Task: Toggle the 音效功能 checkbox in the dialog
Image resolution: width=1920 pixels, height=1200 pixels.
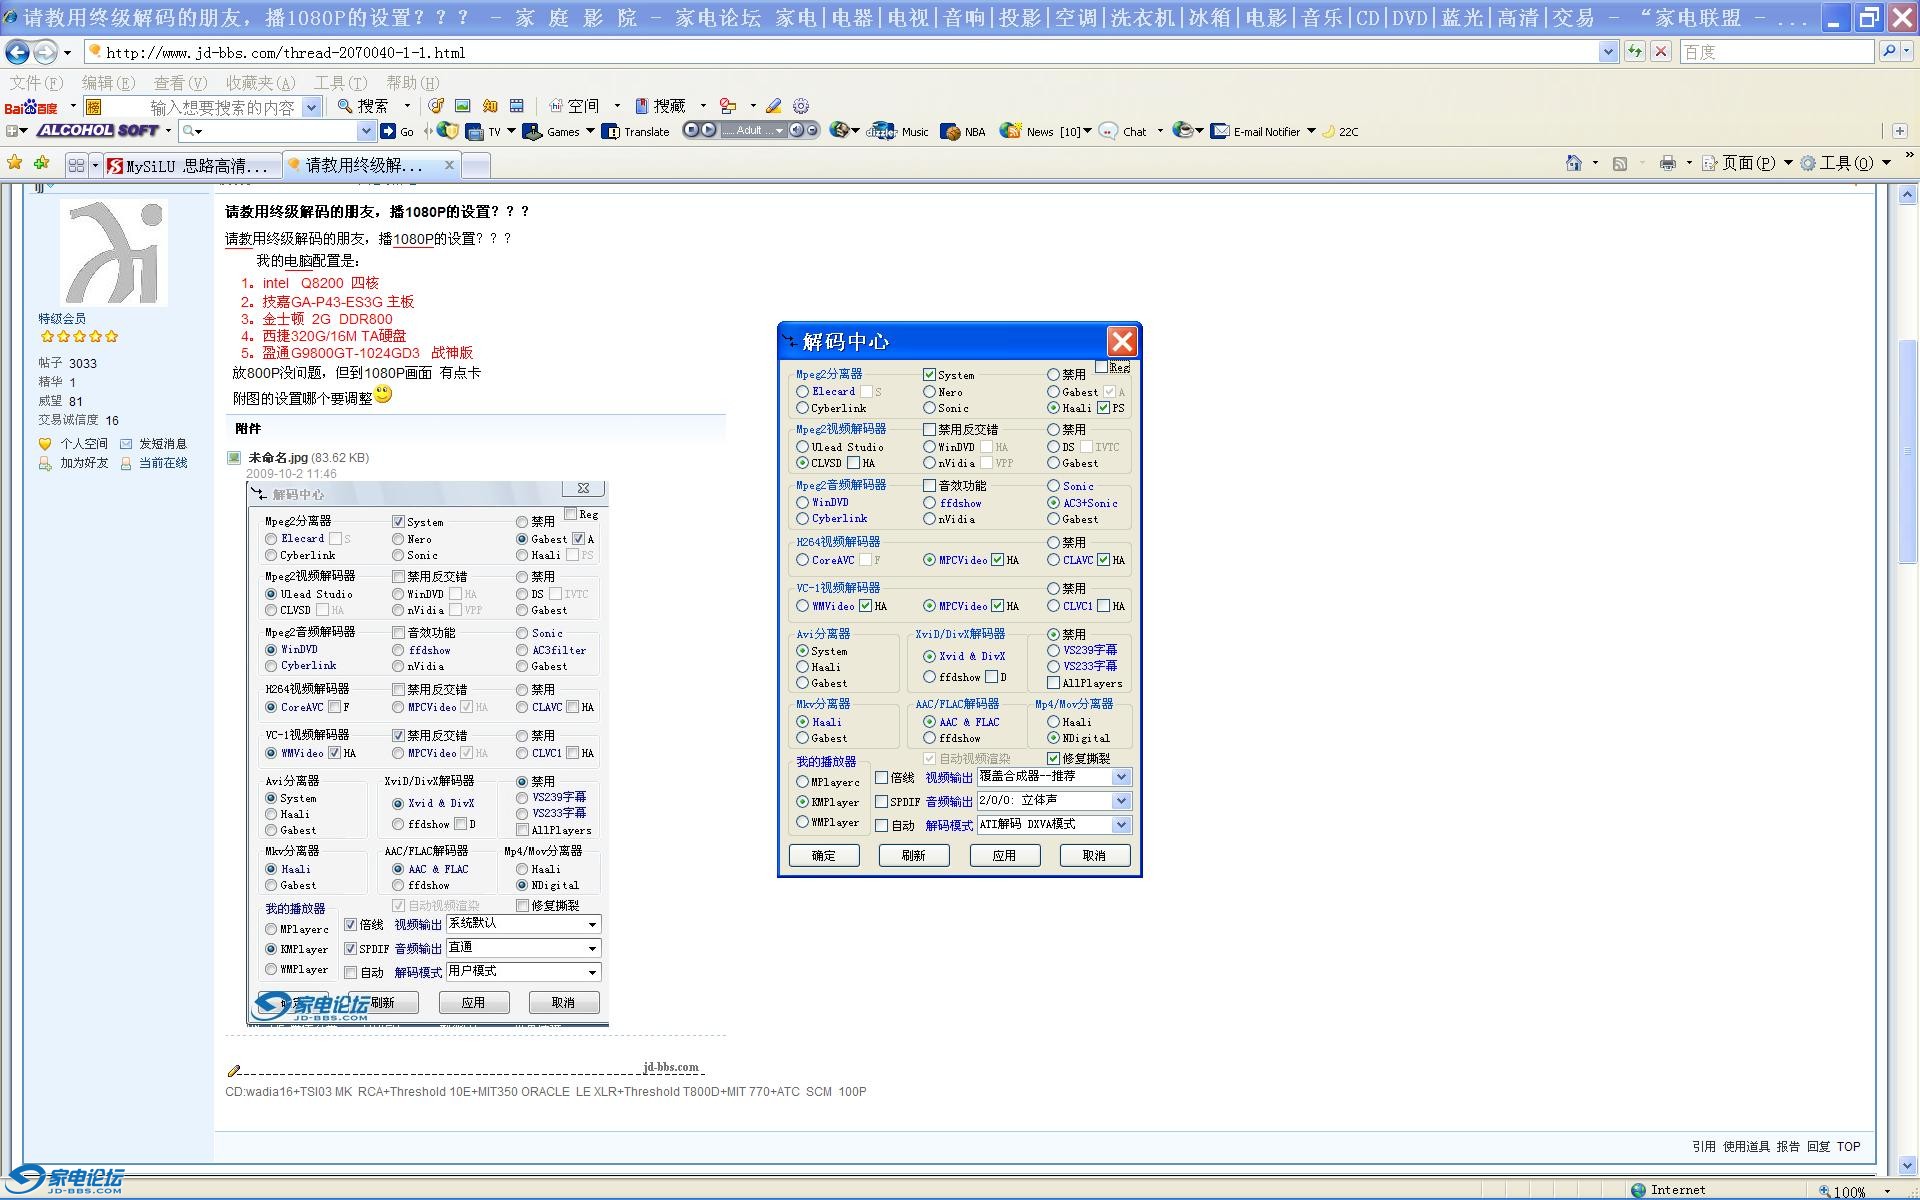Action: (x=929, y=485)
